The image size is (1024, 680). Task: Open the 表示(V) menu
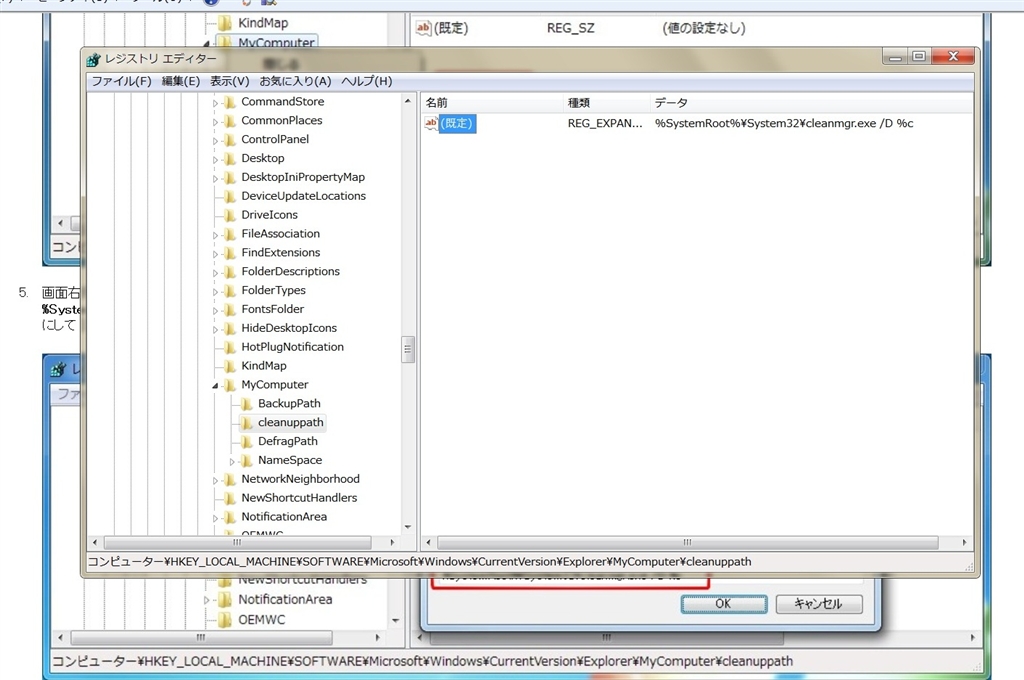point(229,81)
